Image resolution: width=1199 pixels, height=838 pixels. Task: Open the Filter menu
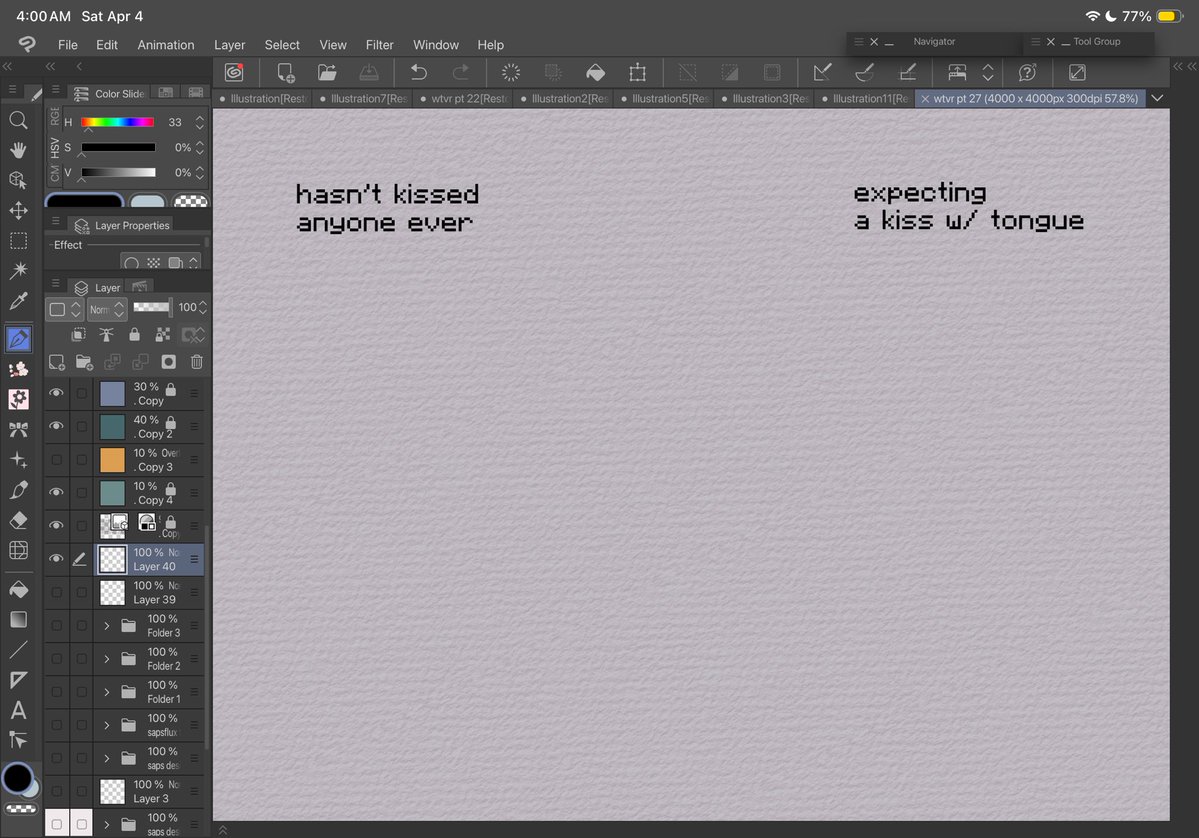pyautogui.click(x=379, y=45)
